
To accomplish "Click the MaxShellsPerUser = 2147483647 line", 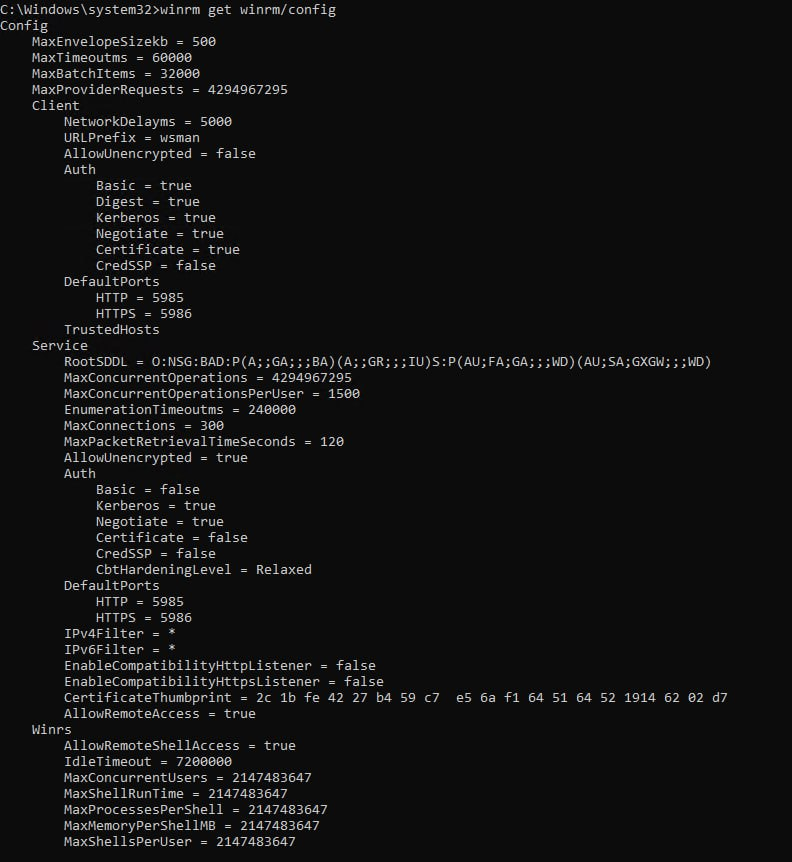I will coord(180,842).
